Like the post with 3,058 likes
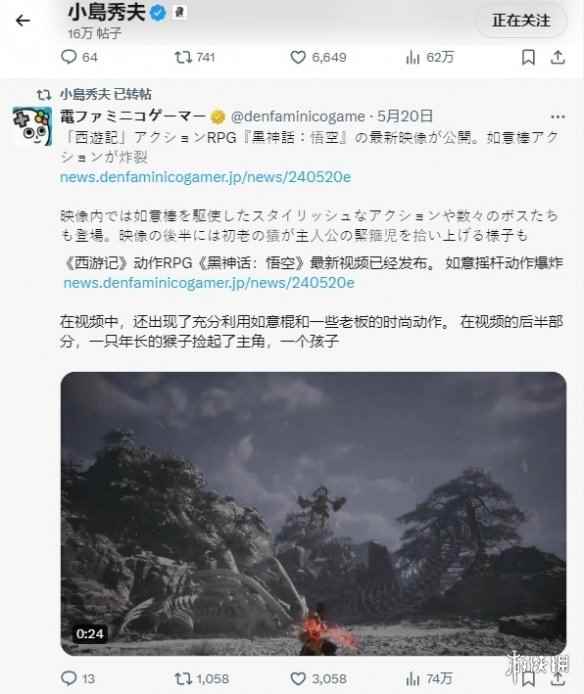This screenshot has height=694, width=584. pos(318,679)
